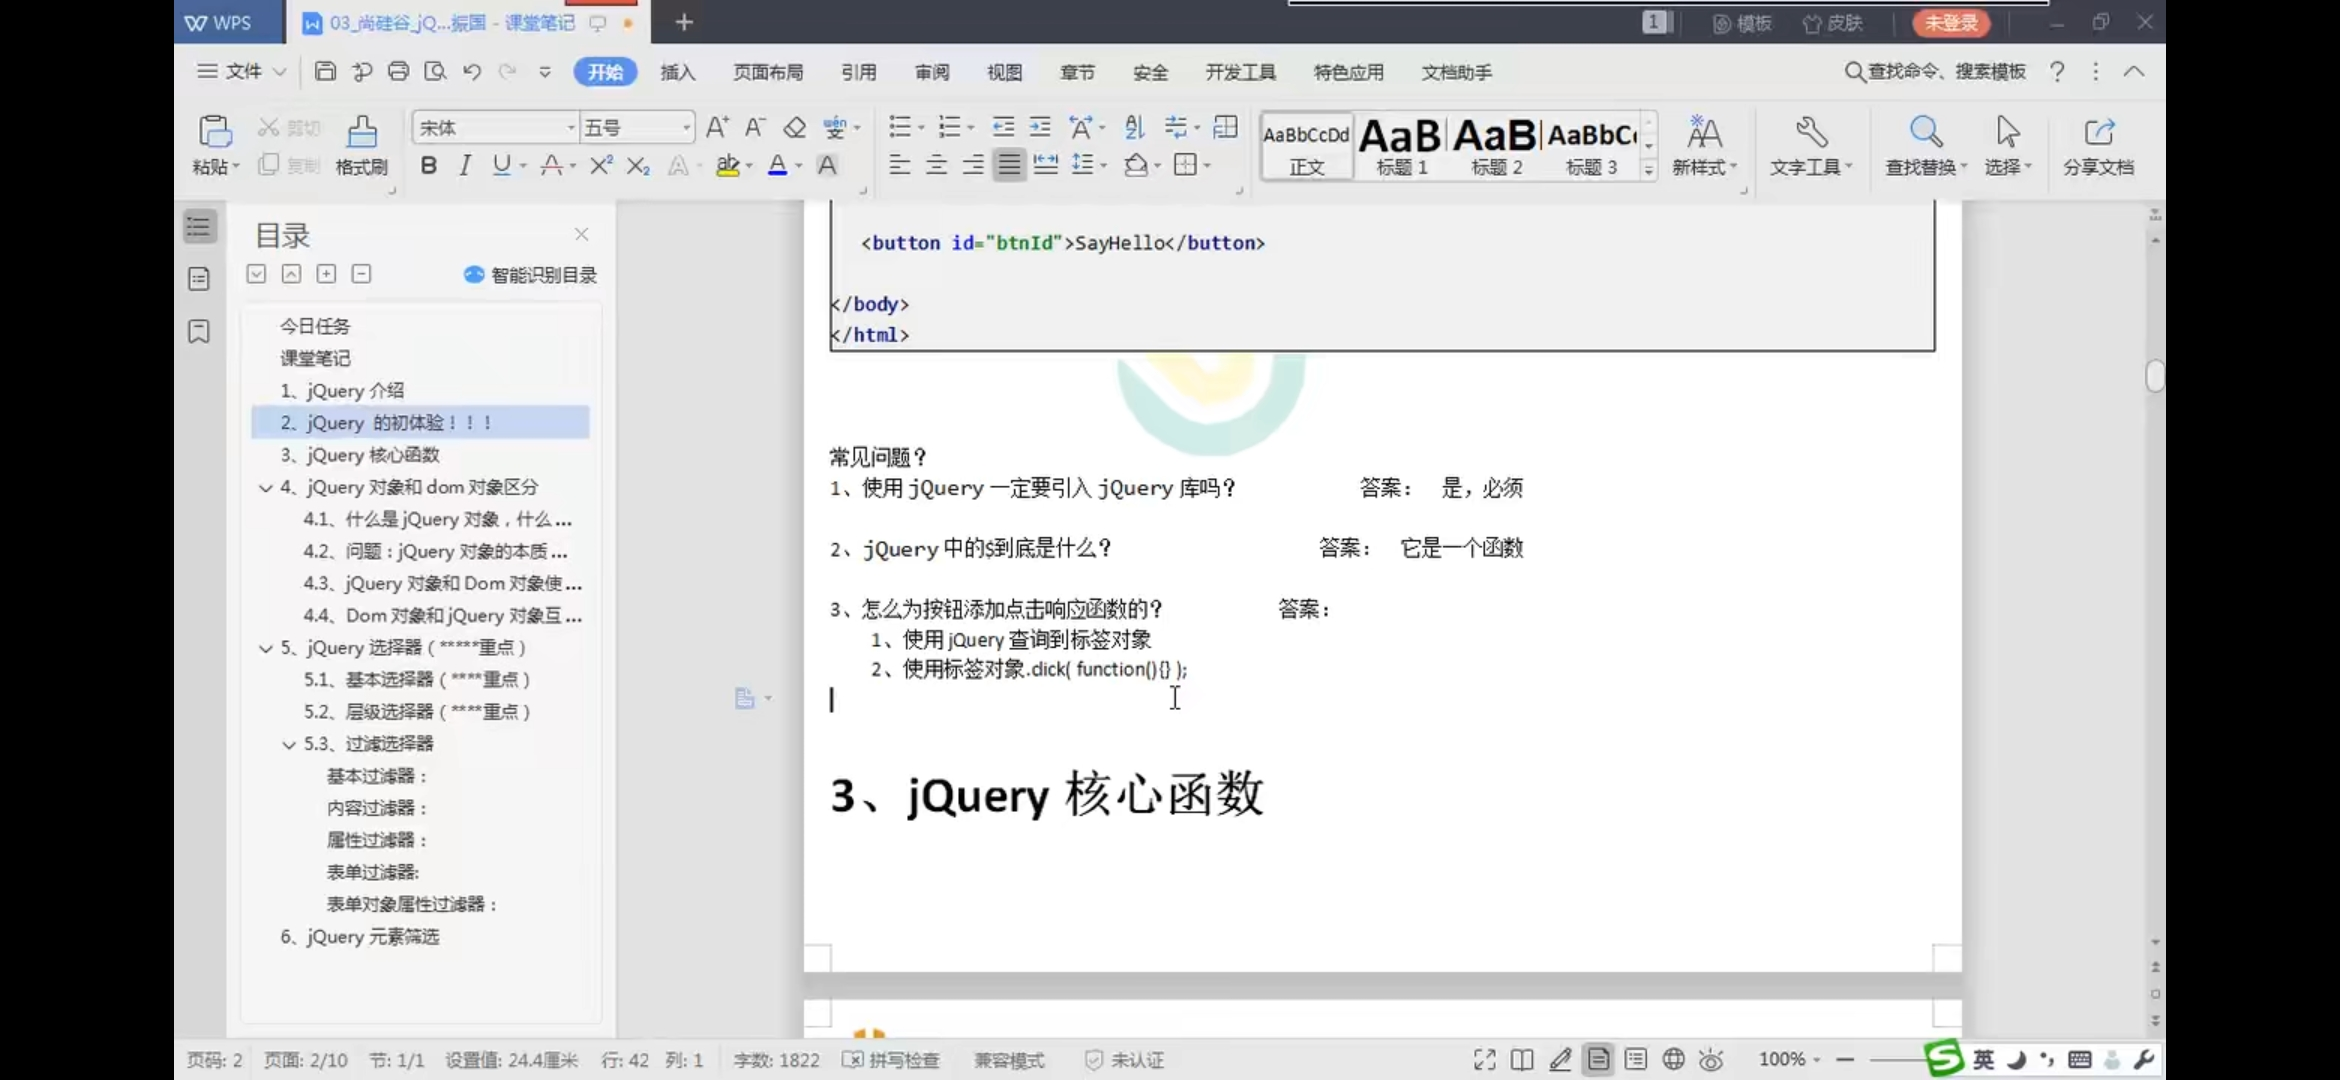Apply Justify paragraph alignment
This screenshot has height=1080, width=2340.
point(1009,165)
